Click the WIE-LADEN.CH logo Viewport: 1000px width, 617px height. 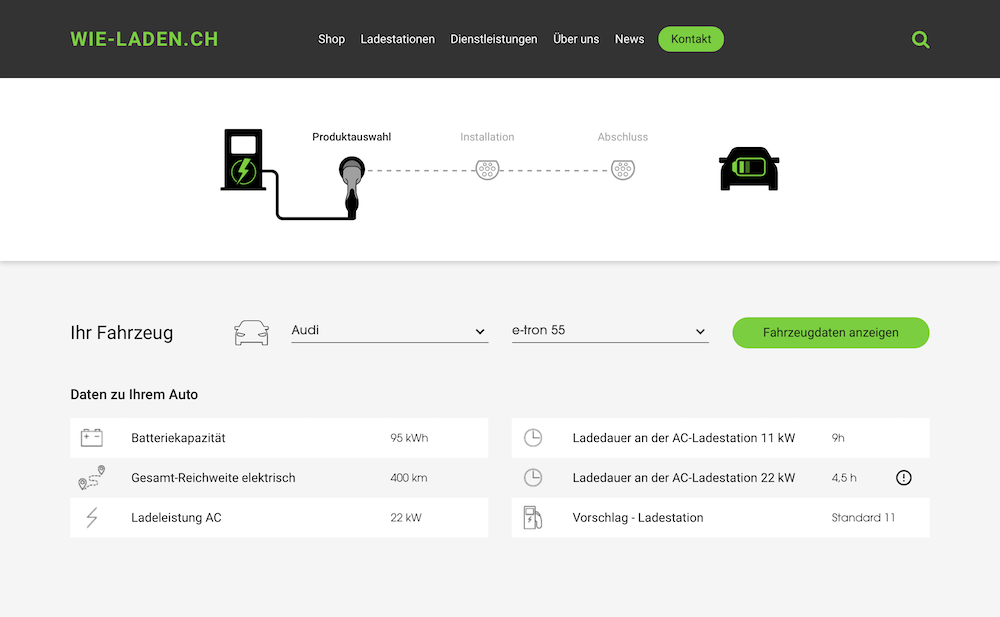tap(144, 39)
